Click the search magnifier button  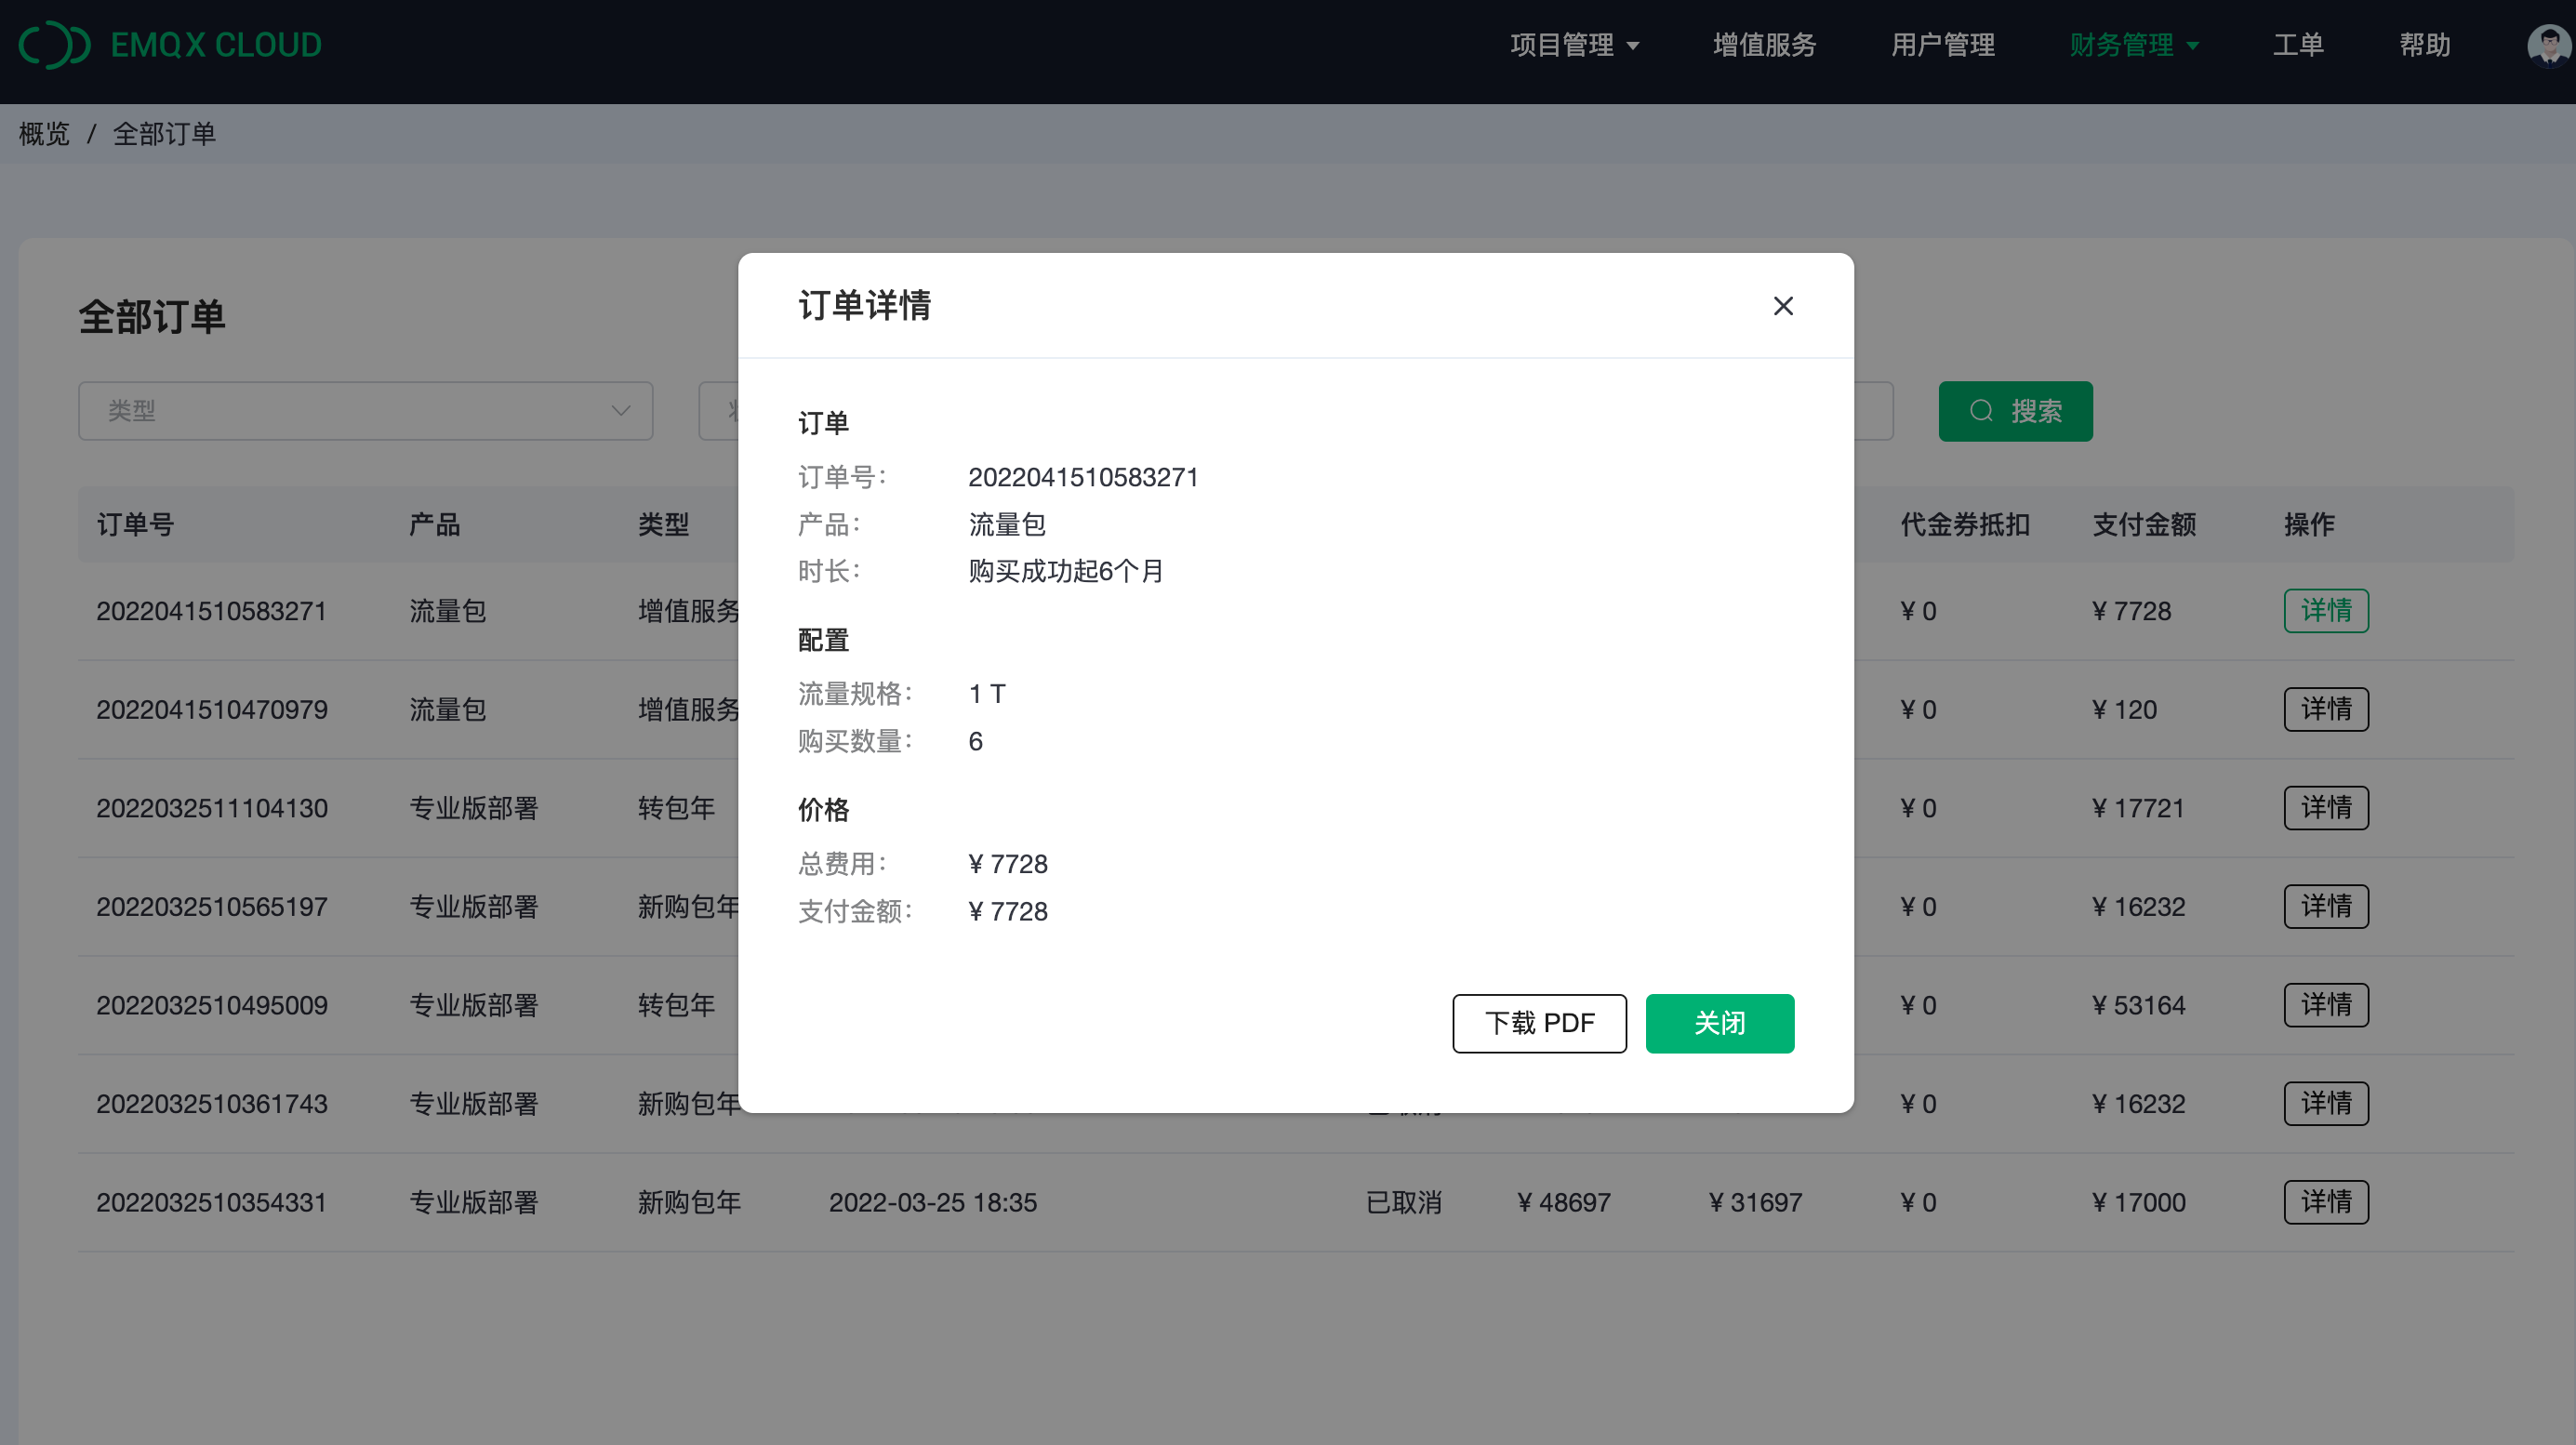pos(2015,411)
